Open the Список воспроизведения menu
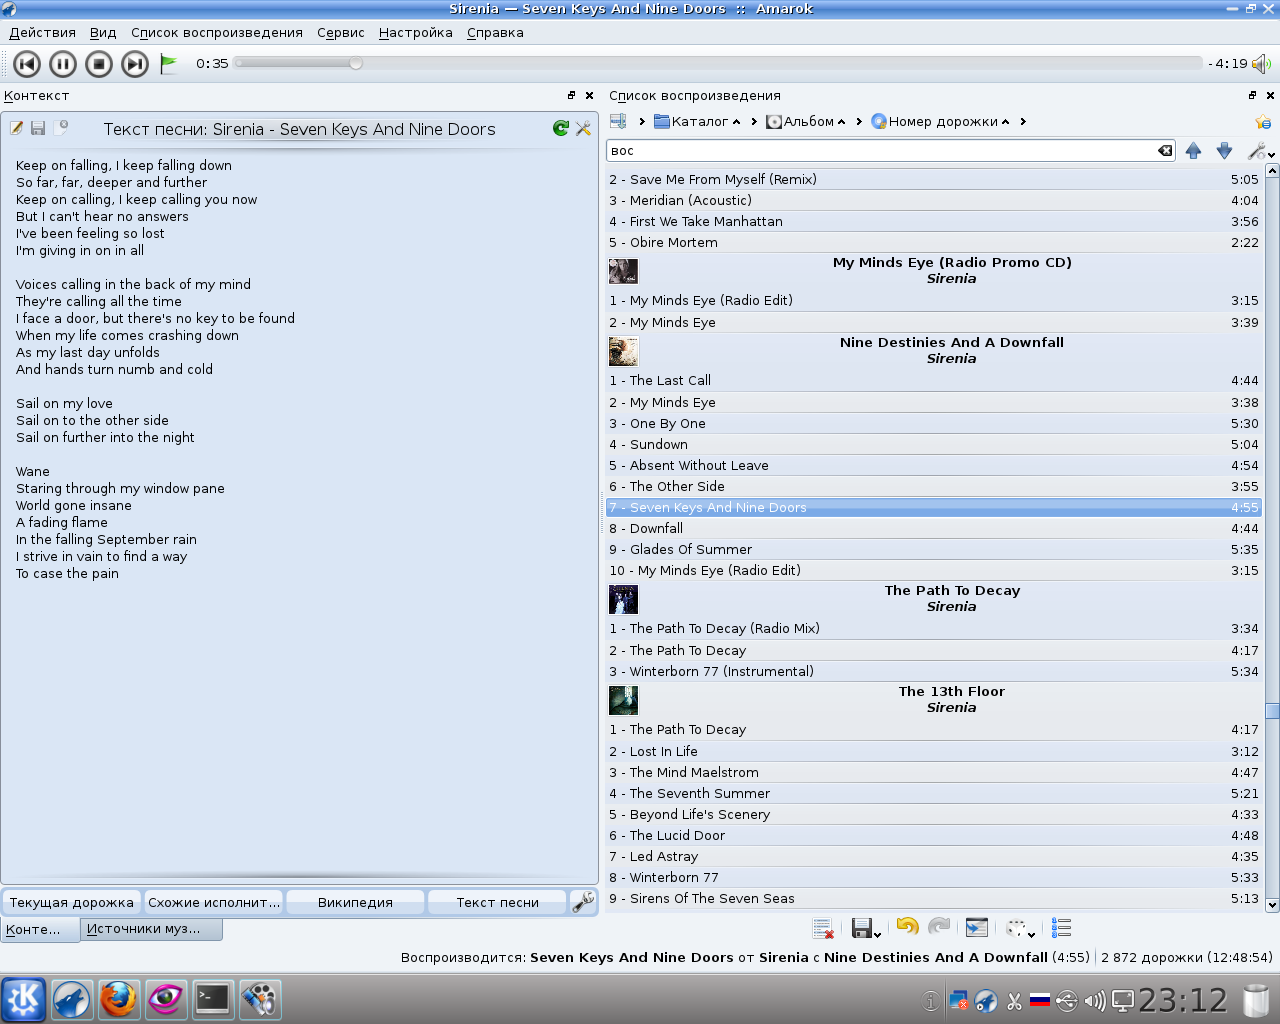The width and height of the screenshot is (1280, 1024). tap(217, 33)
